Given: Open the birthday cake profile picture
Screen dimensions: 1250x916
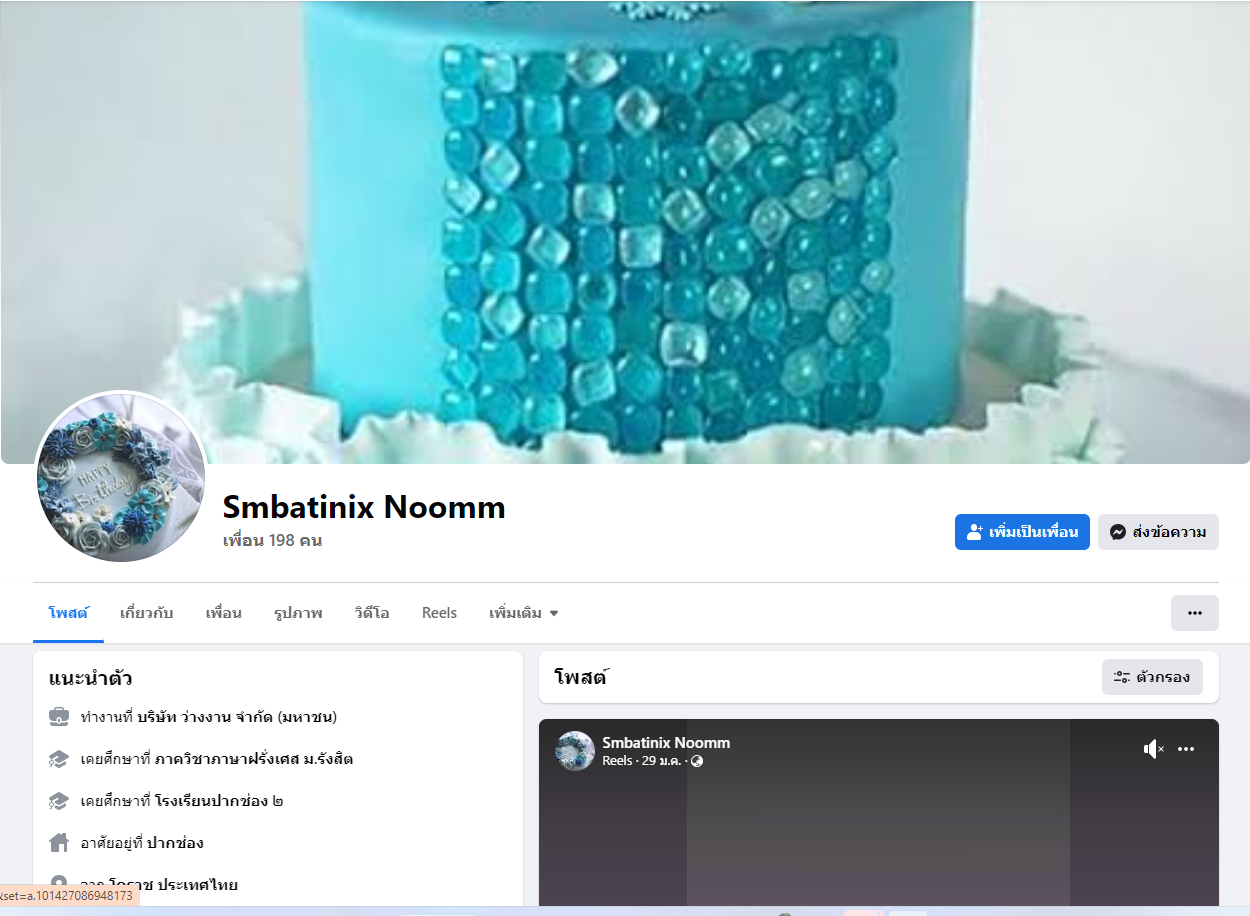Looking at the screenshot, I should 121,476.
